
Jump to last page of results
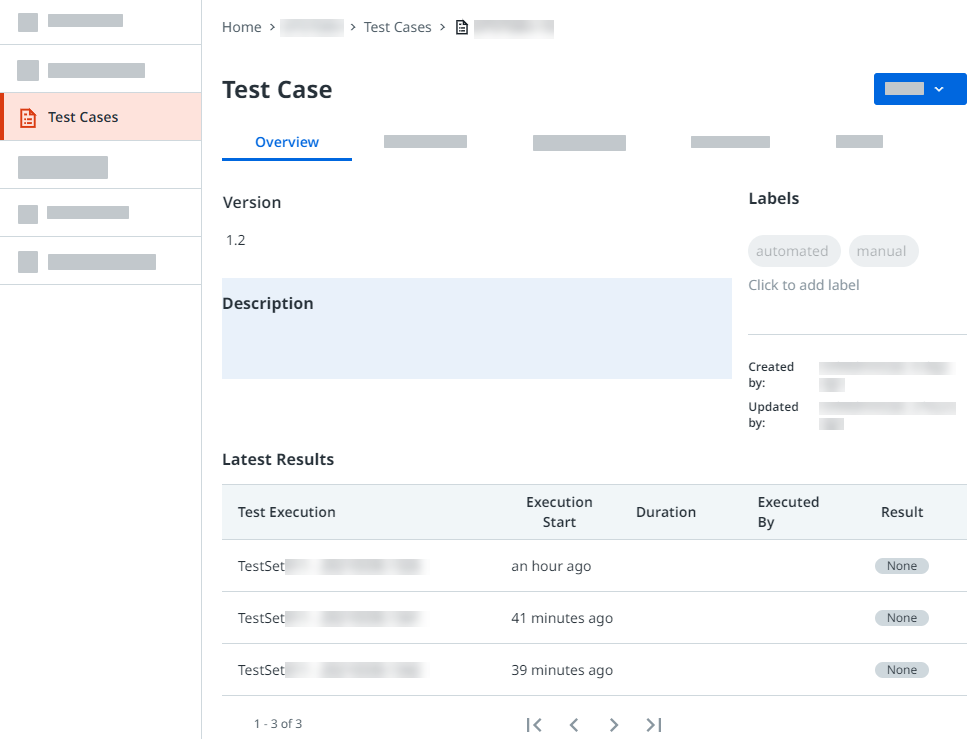coord(654,725)
